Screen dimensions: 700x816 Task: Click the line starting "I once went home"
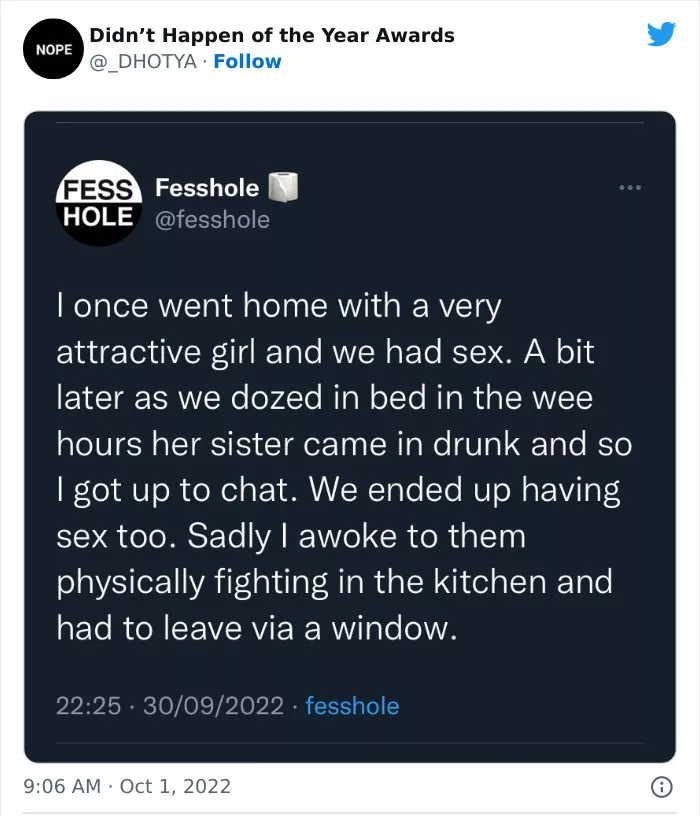(278, 307)
